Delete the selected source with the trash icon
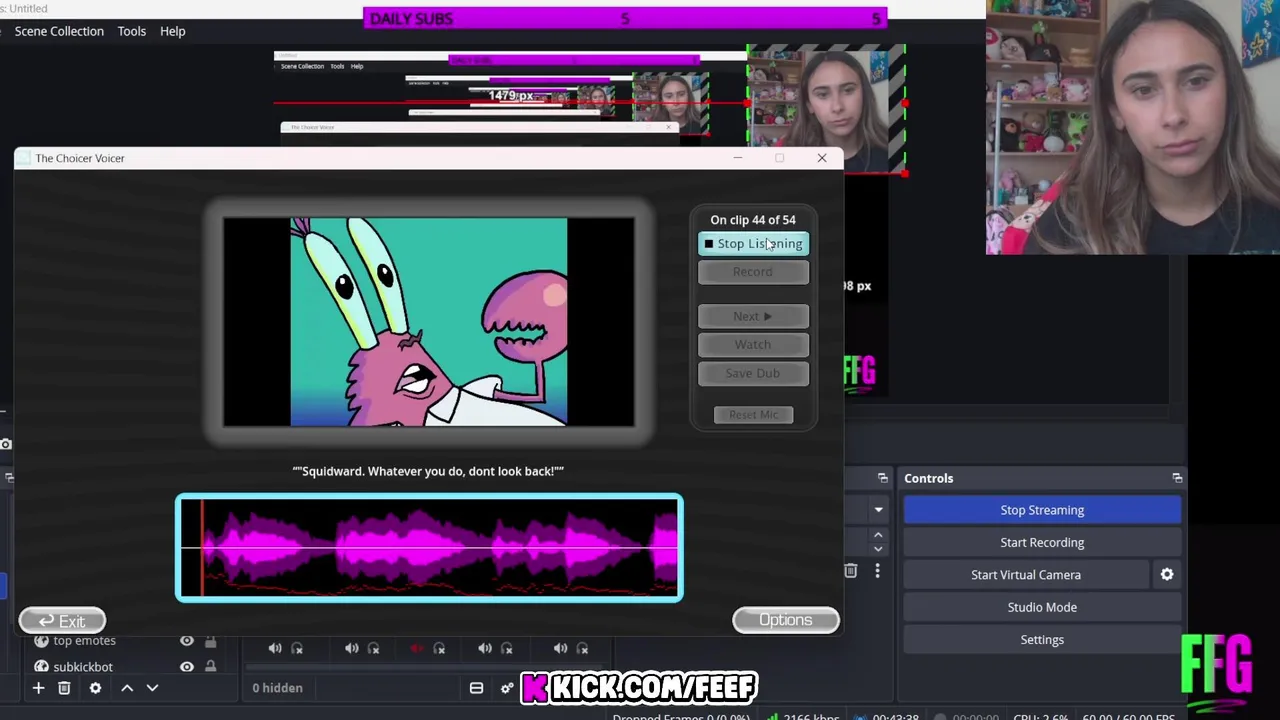This screenshot has height=720, width=1280. click(64, 688)
